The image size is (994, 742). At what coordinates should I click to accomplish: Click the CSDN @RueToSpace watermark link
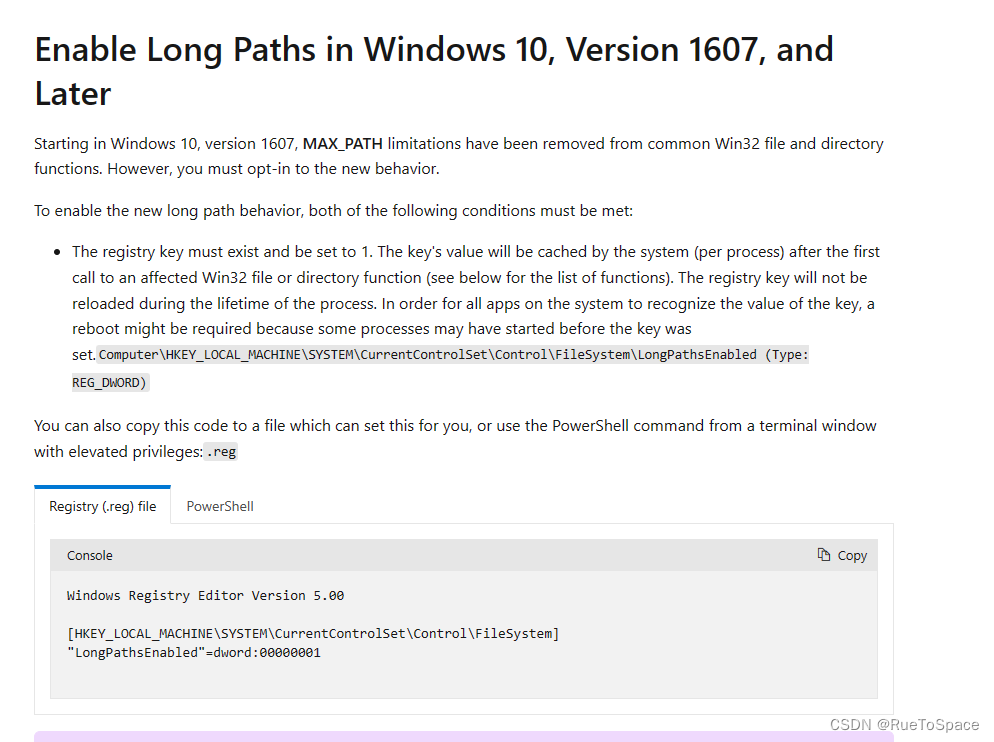[903, 724]
